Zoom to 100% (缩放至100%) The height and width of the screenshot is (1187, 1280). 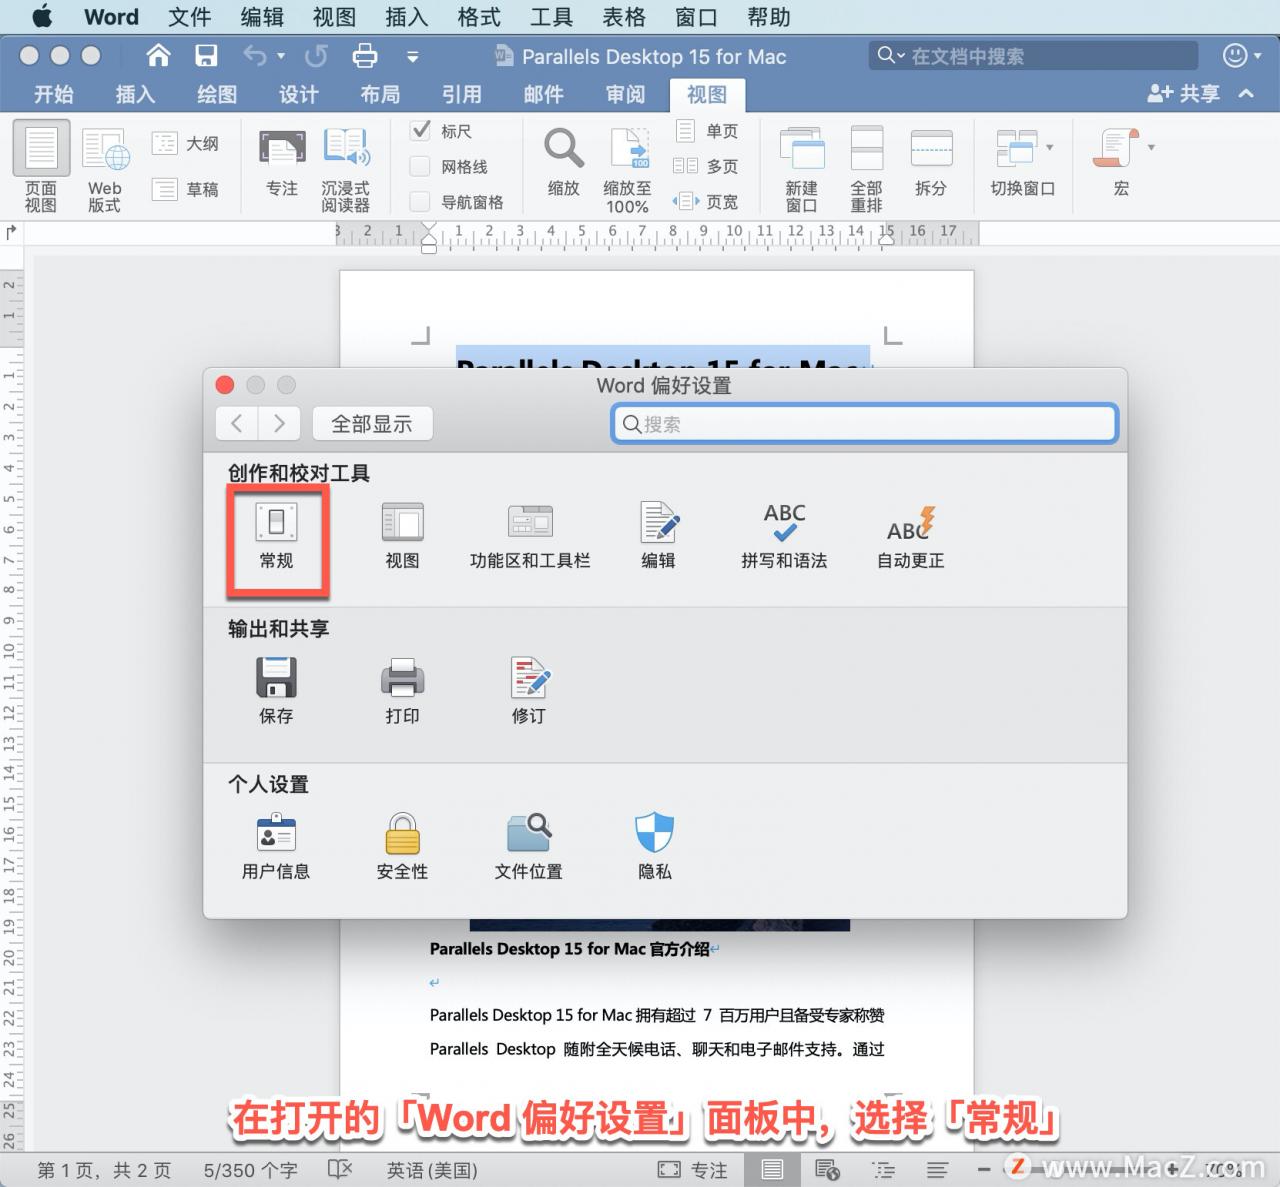[628, 170]
